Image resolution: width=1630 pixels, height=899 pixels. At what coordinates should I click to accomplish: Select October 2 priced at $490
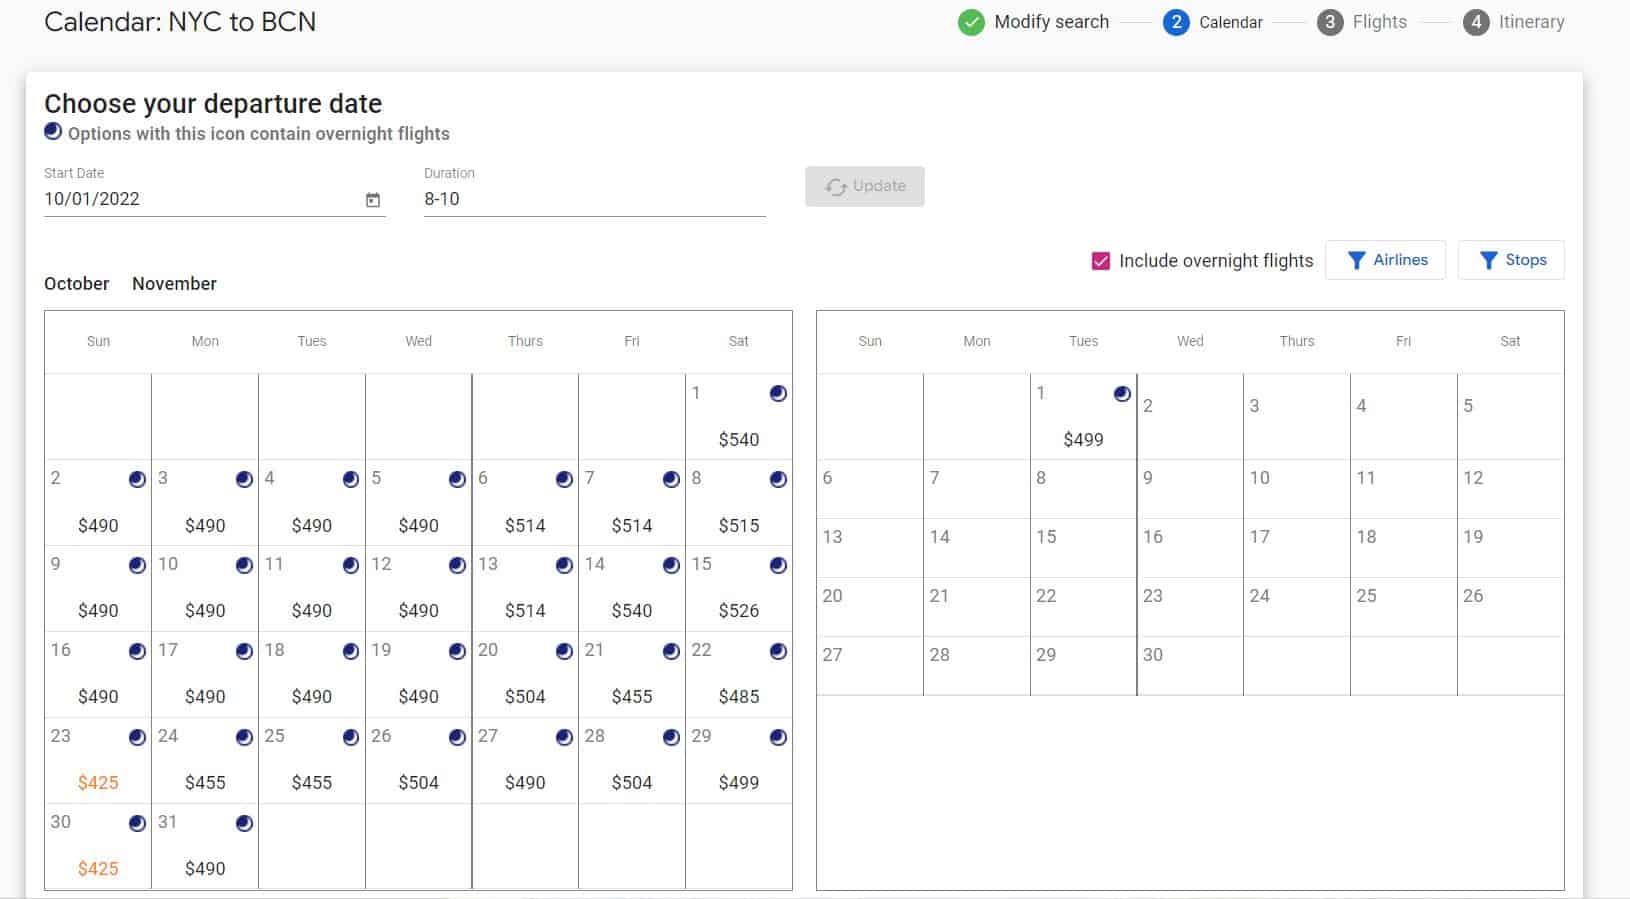coord(98,503)
